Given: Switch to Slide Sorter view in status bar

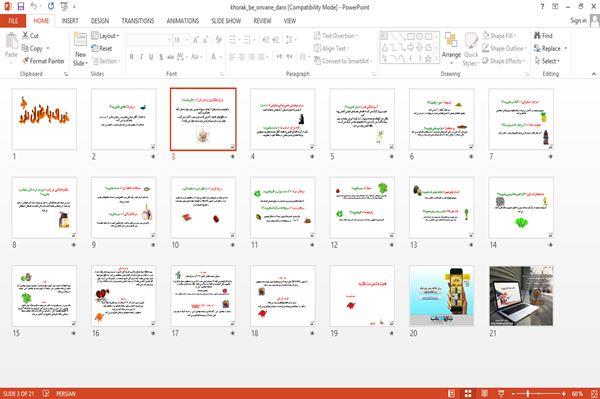Looking at the screenshot, I should click(468, 394).
